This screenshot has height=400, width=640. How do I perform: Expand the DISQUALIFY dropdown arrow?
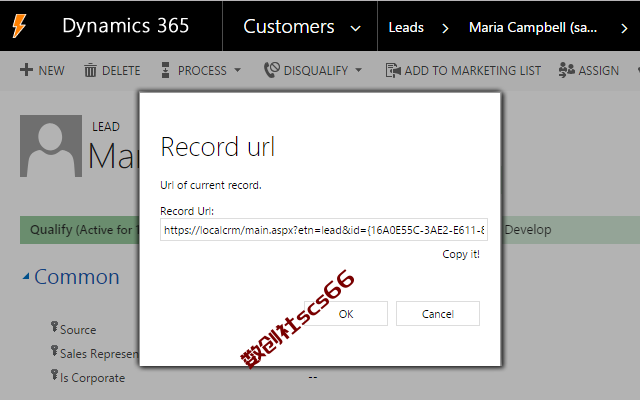point(358,70)
